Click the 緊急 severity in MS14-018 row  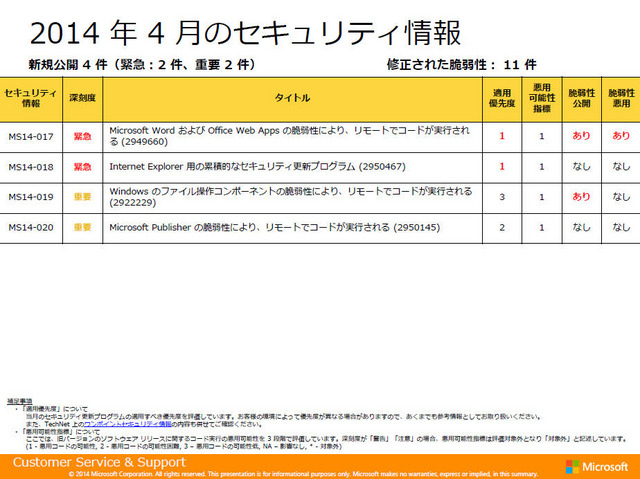pyautogui.click(x=82, y=167)
